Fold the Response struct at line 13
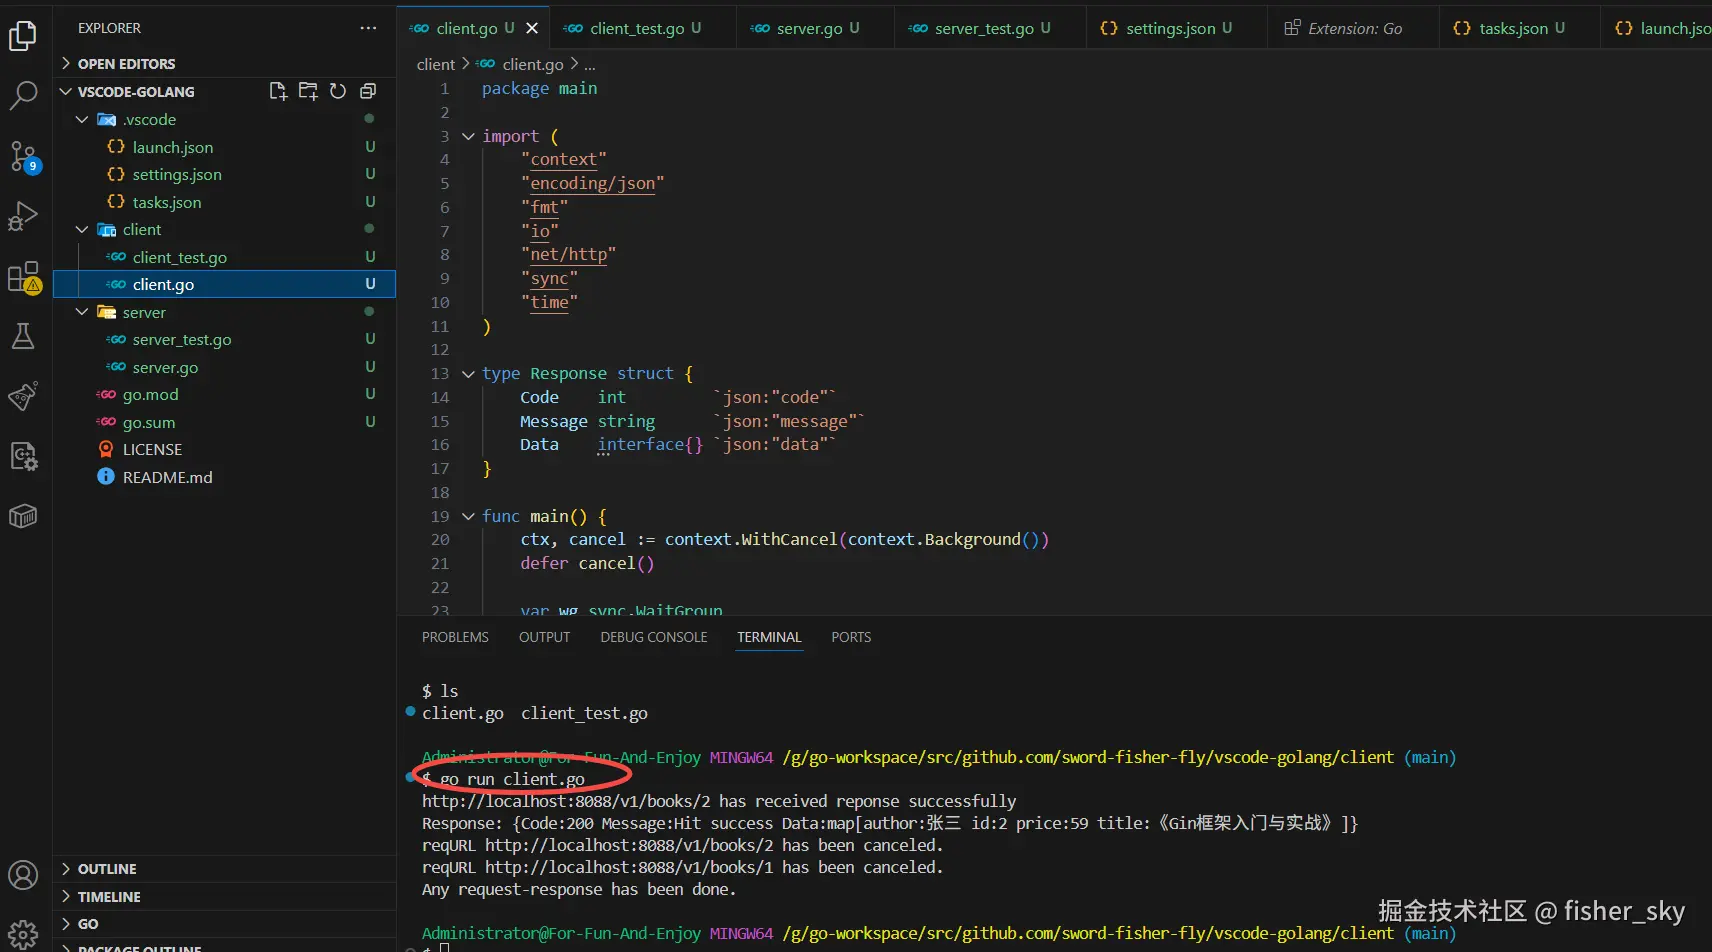 point(467,374)
